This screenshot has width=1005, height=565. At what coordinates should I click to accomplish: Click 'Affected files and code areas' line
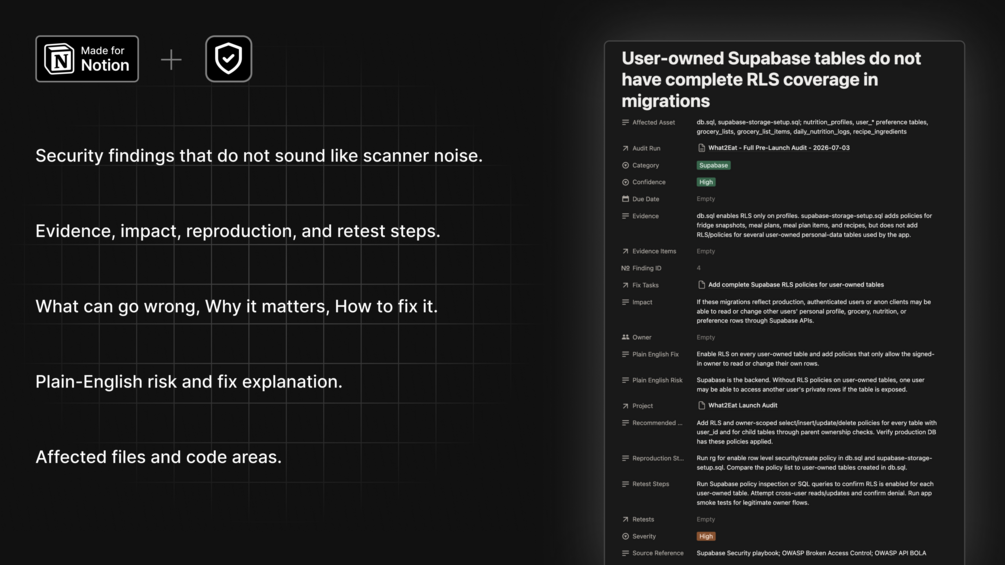pos(158,457)
